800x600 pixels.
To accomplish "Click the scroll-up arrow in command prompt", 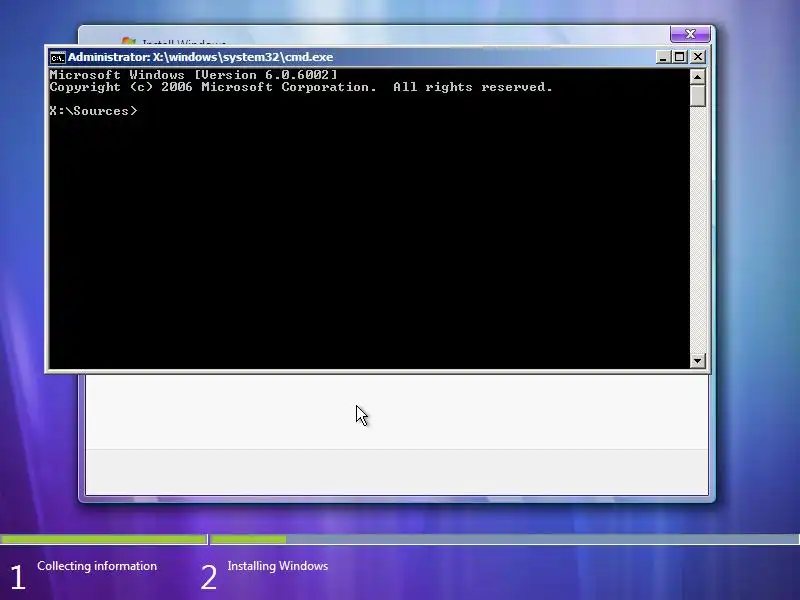I will coord(697,77).
